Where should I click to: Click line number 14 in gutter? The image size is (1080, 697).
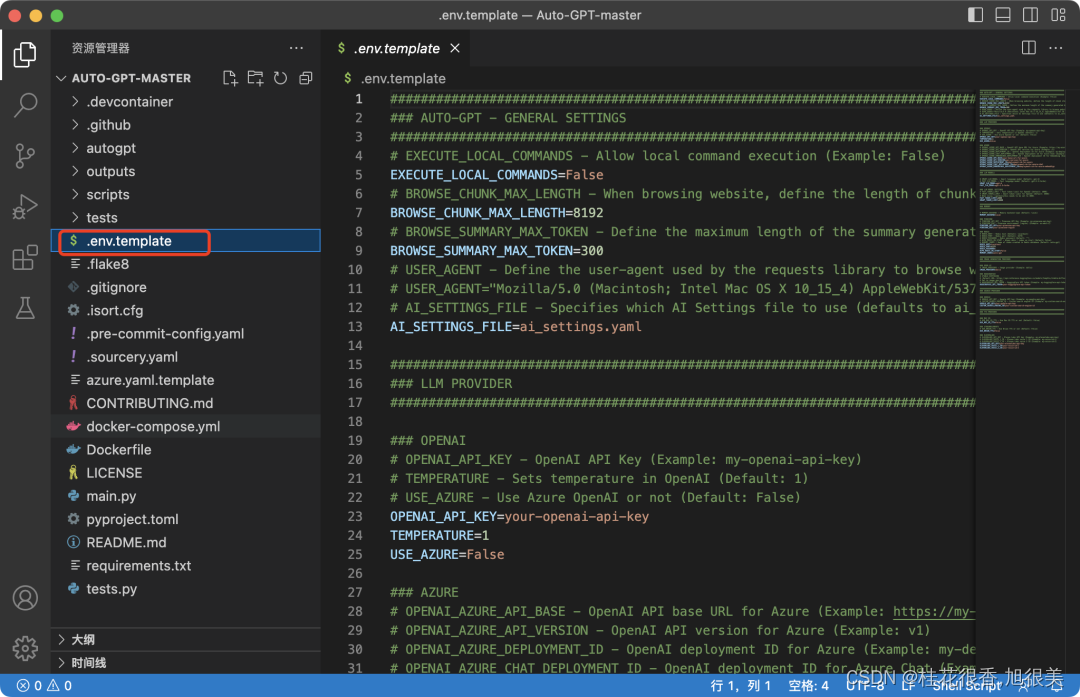[x=355, y=345]
